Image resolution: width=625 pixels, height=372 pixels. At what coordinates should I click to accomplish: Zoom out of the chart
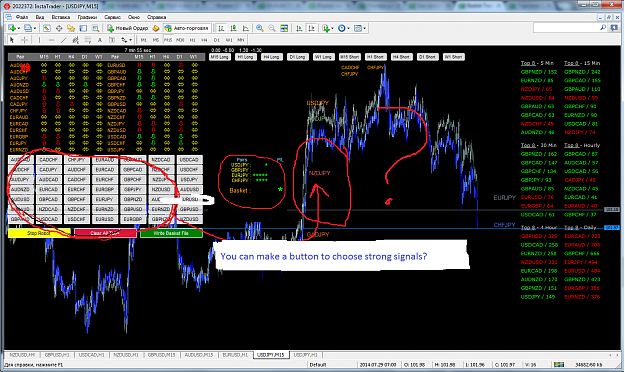tap(272, 28)
